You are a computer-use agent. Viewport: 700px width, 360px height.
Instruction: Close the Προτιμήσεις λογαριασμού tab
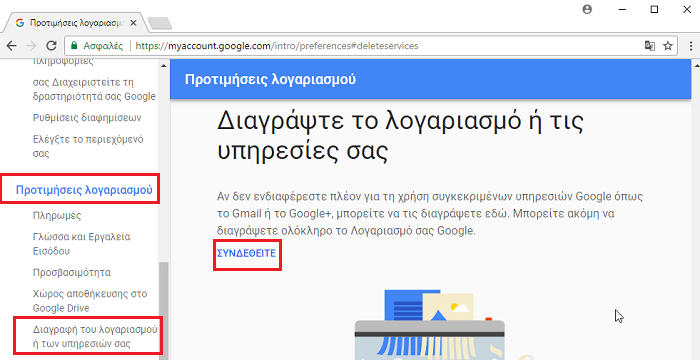coord(133,23)
